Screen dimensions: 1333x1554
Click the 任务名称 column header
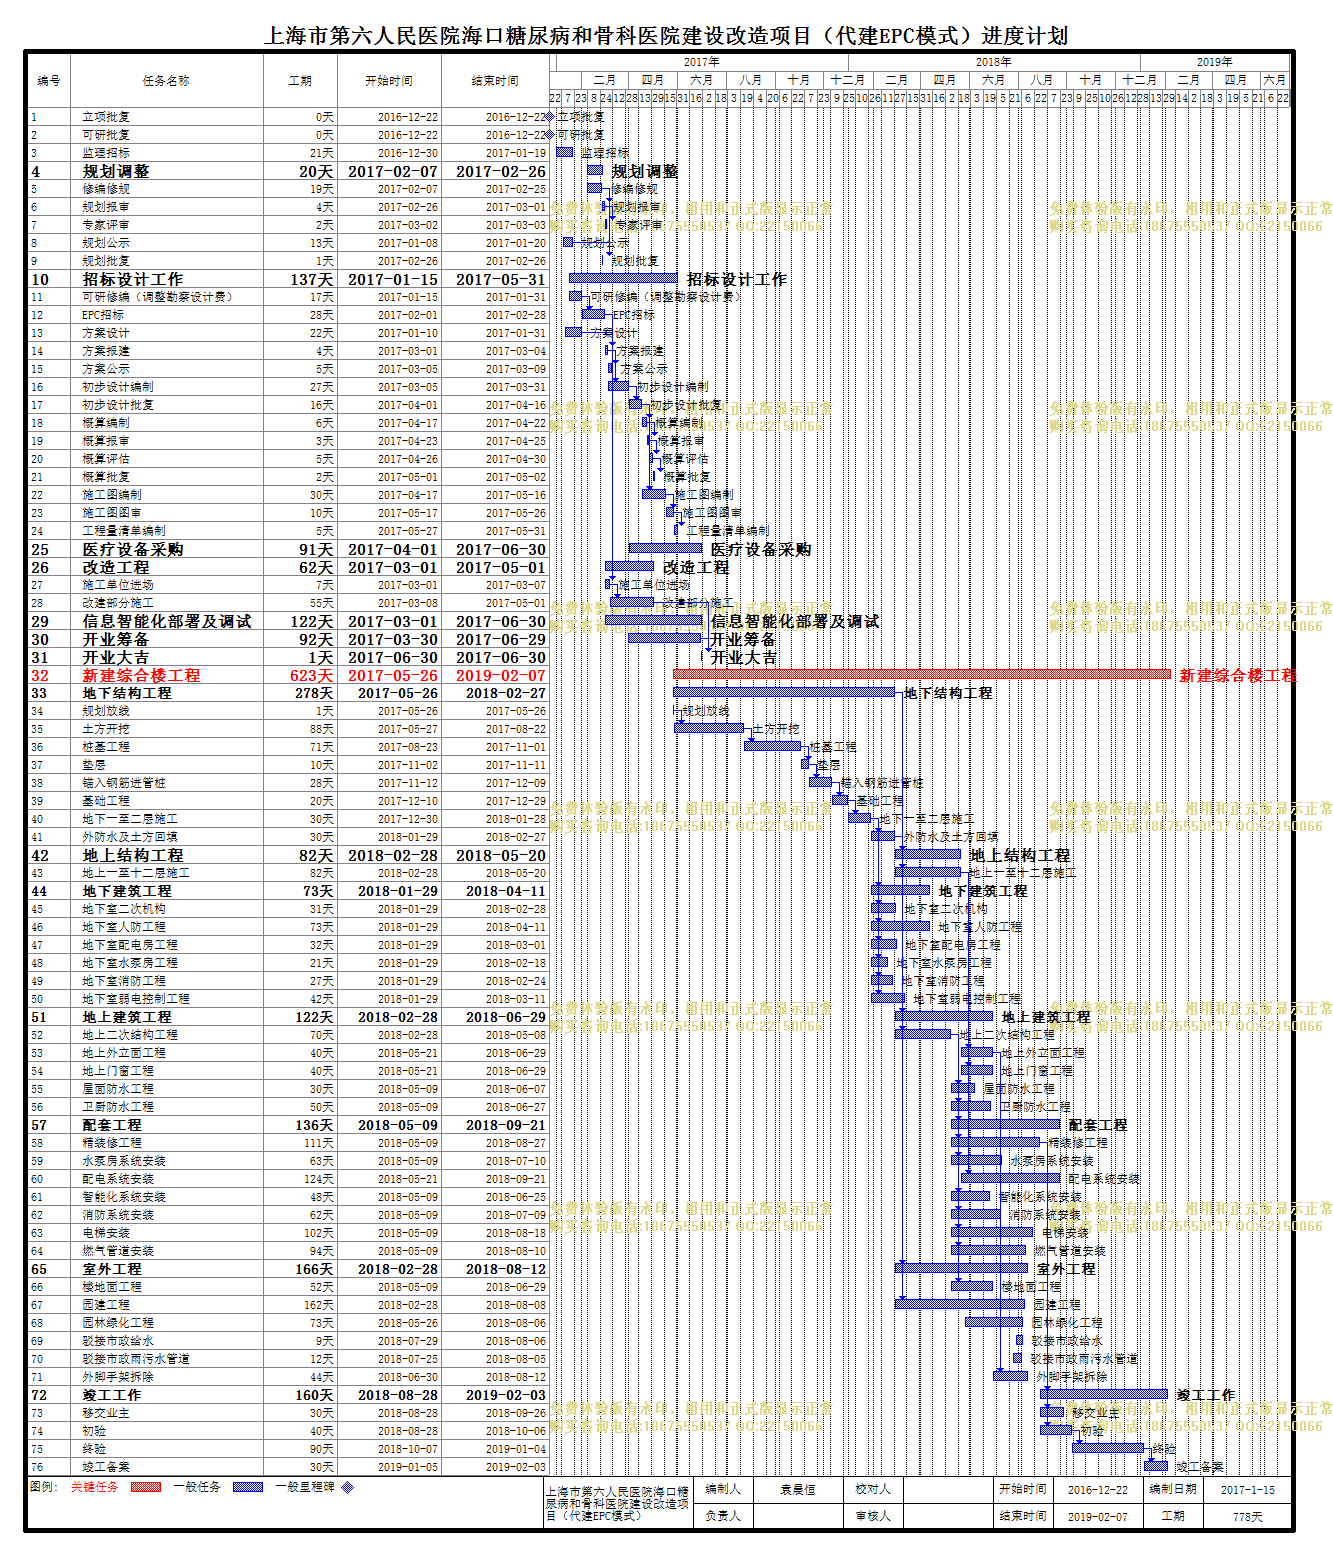[x=166, y=80]
